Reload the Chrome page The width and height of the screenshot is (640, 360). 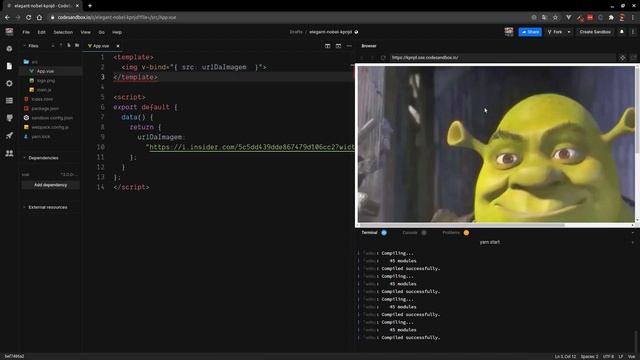point(28,17)
